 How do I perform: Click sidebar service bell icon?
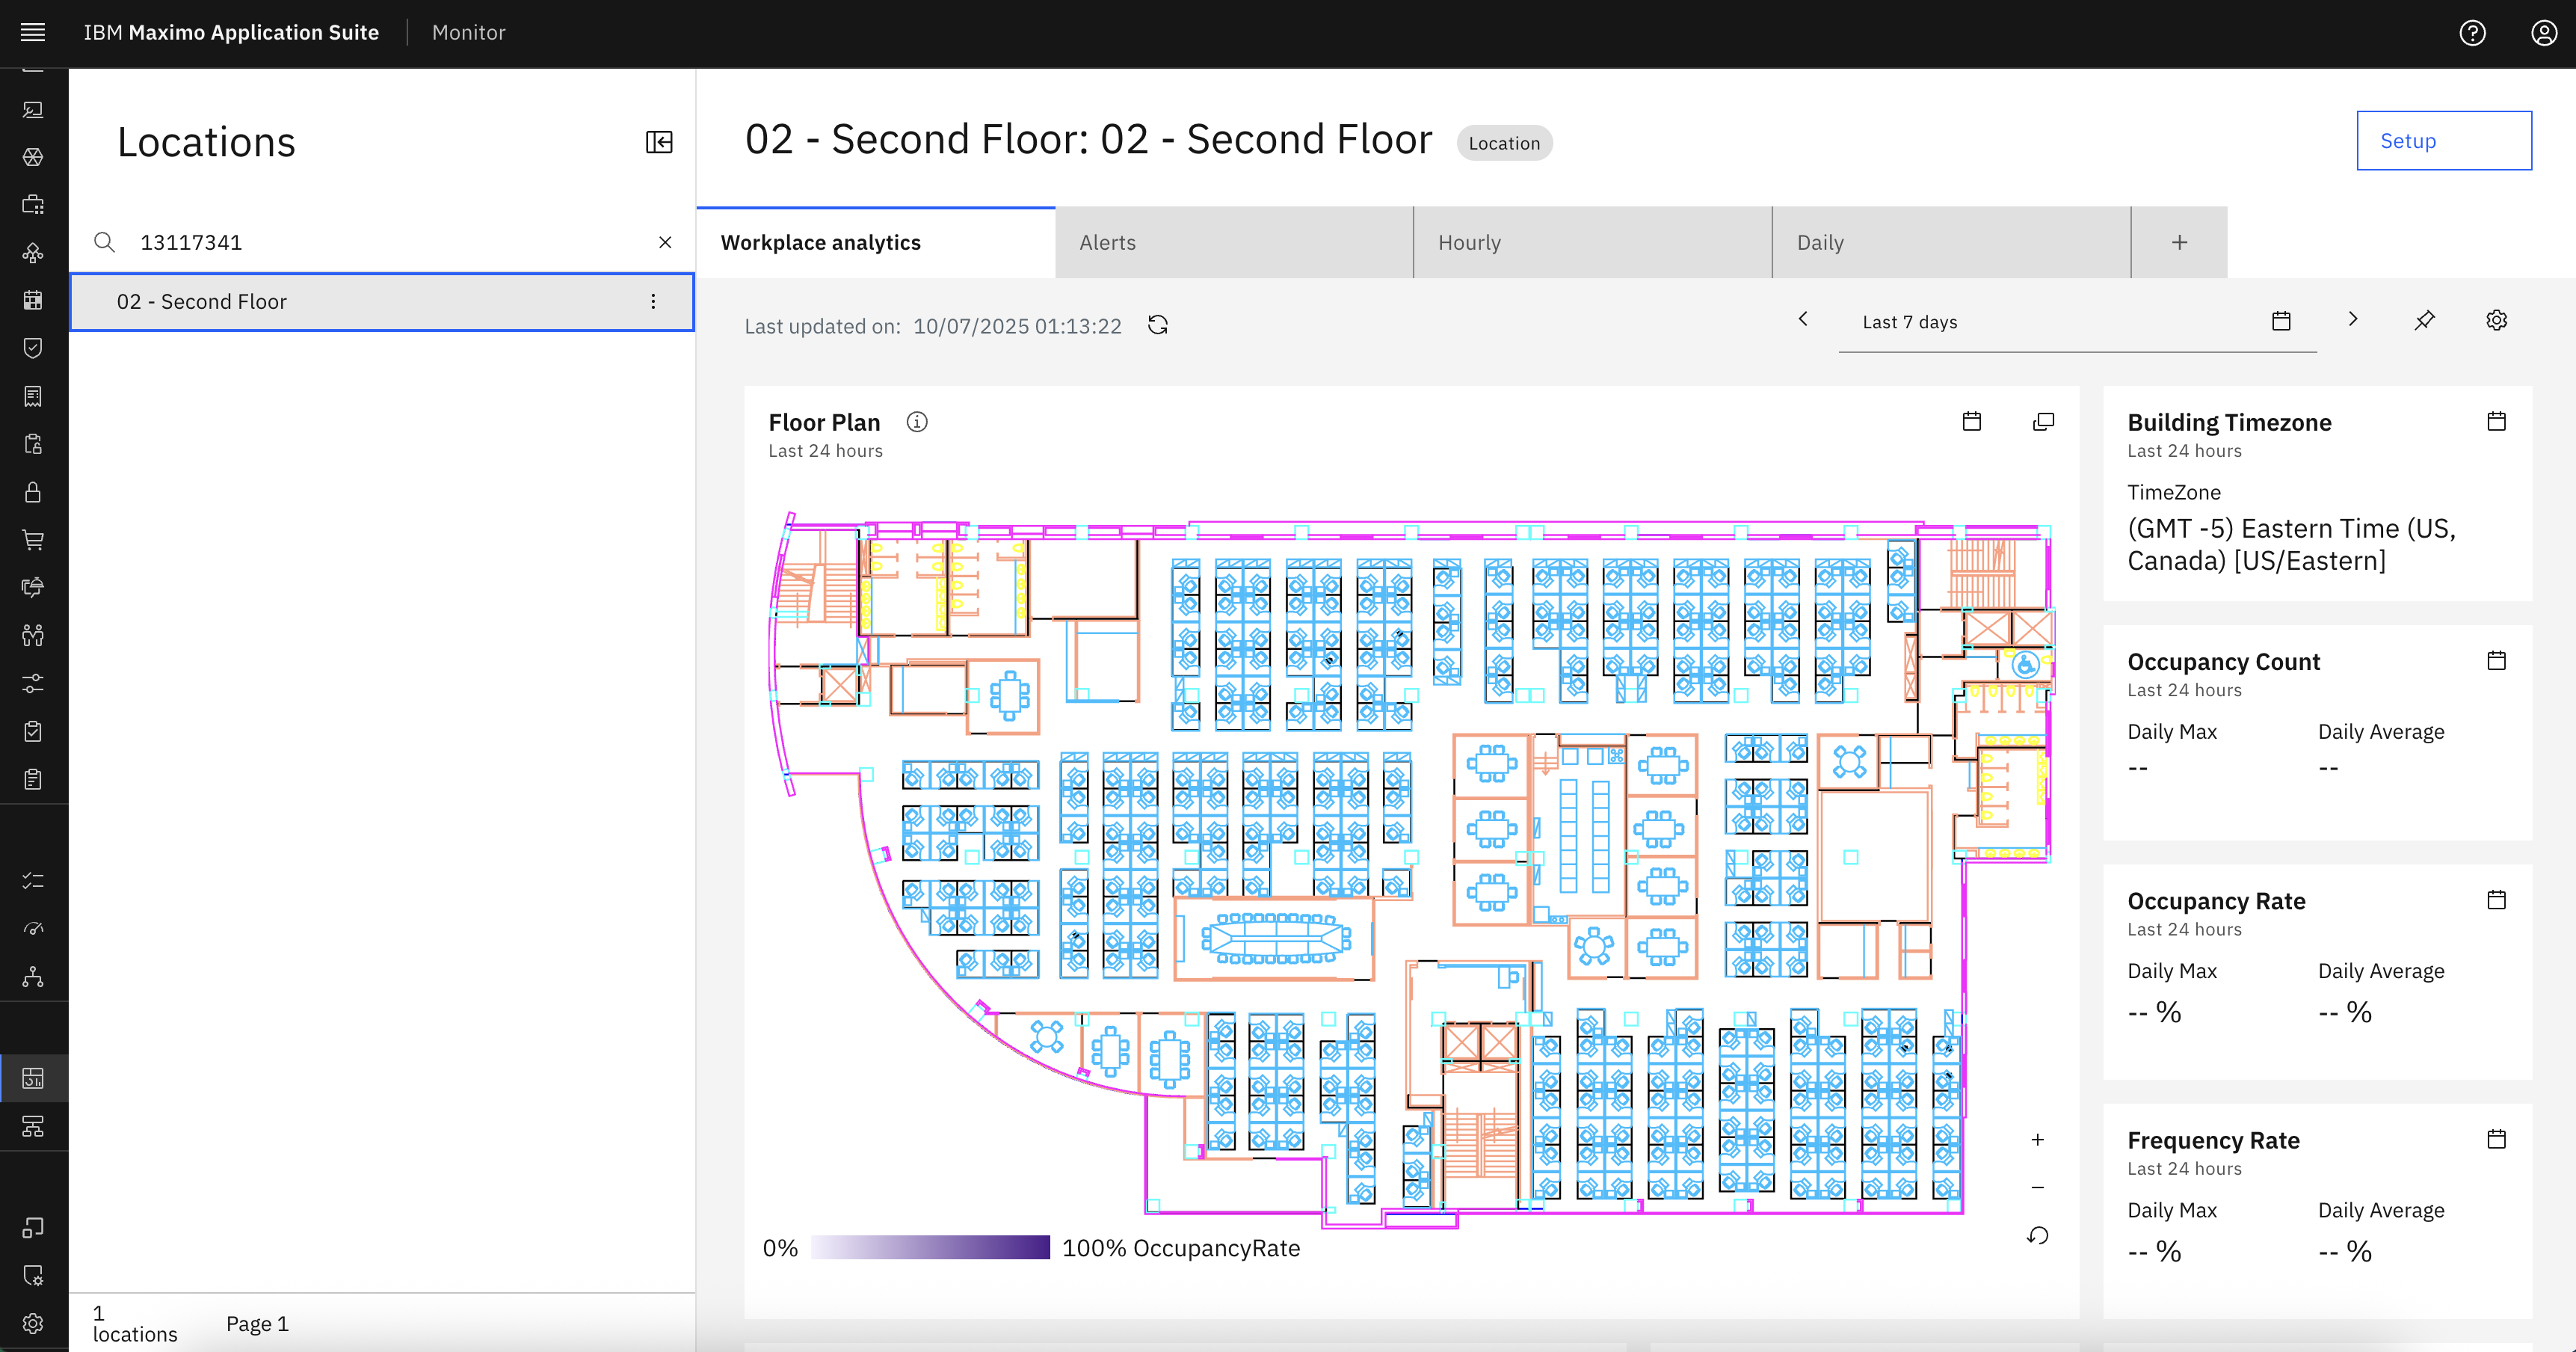point(33,588)
